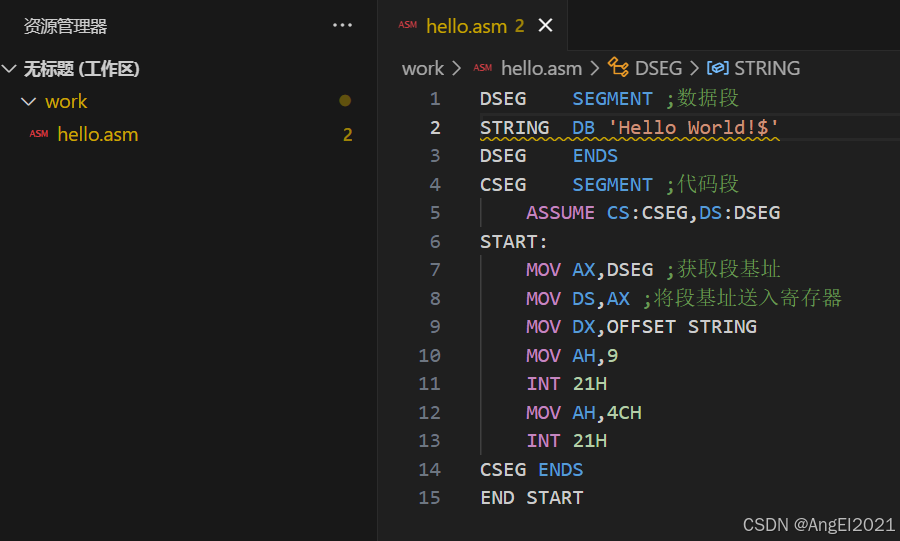Click line number 2 in gutter
Viewport: 900px width, 541px height.
(x=435, y=127)
